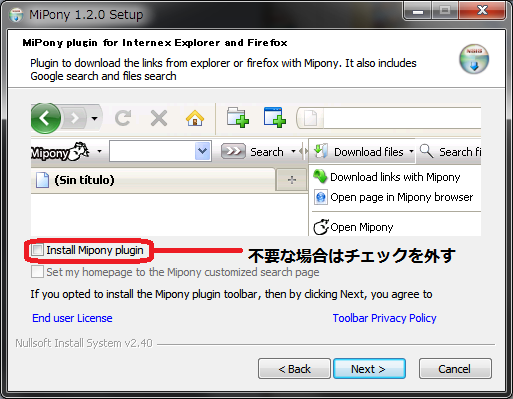Minimize the MiPony Setup window
The image size is (513, 399).
[418, 11]
